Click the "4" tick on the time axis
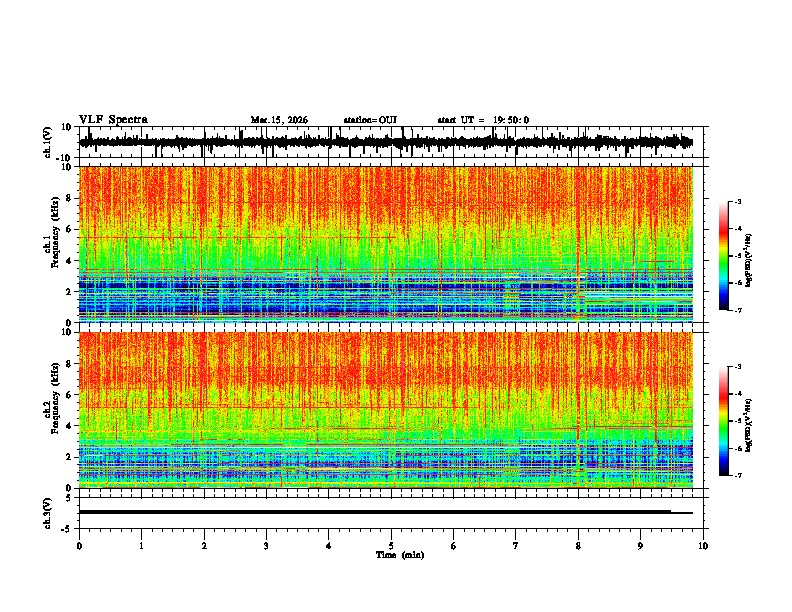 329,546
